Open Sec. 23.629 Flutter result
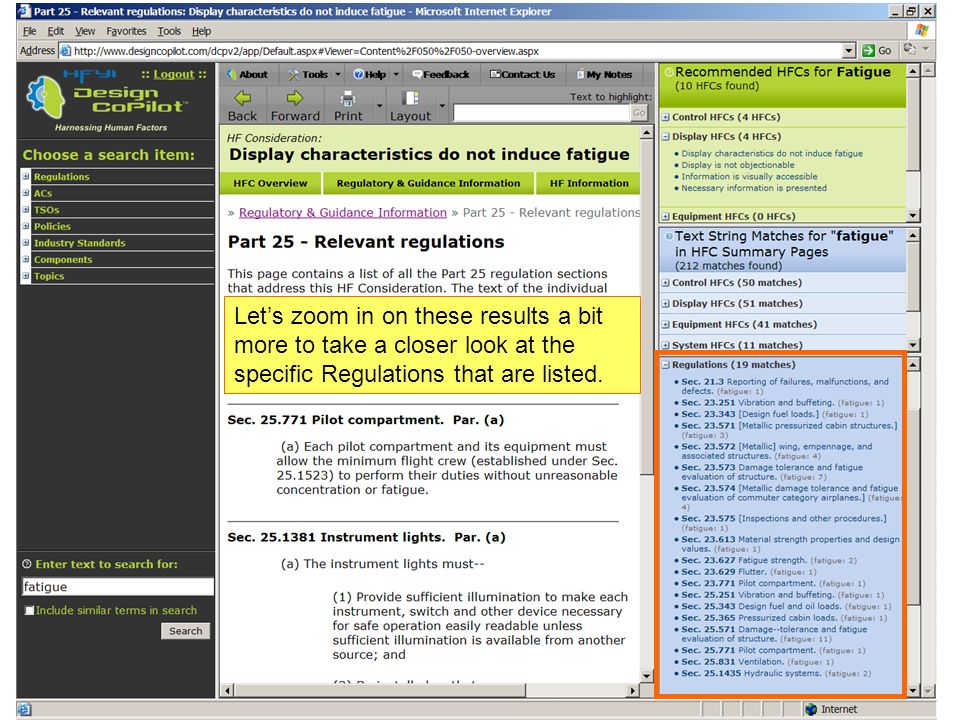Viewport: 960px width, 720px height. tap(749, 572)
